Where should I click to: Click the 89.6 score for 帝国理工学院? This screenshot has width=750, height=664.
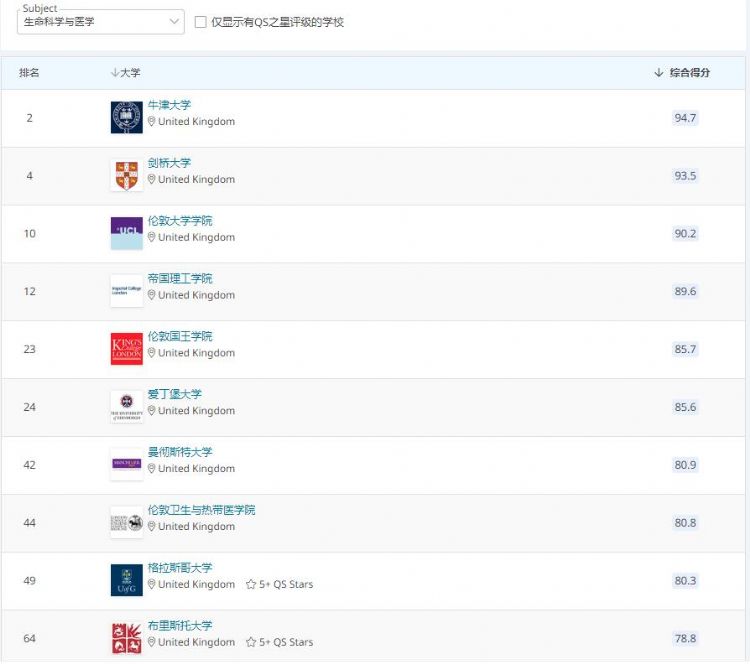click(x=685, y=291)
